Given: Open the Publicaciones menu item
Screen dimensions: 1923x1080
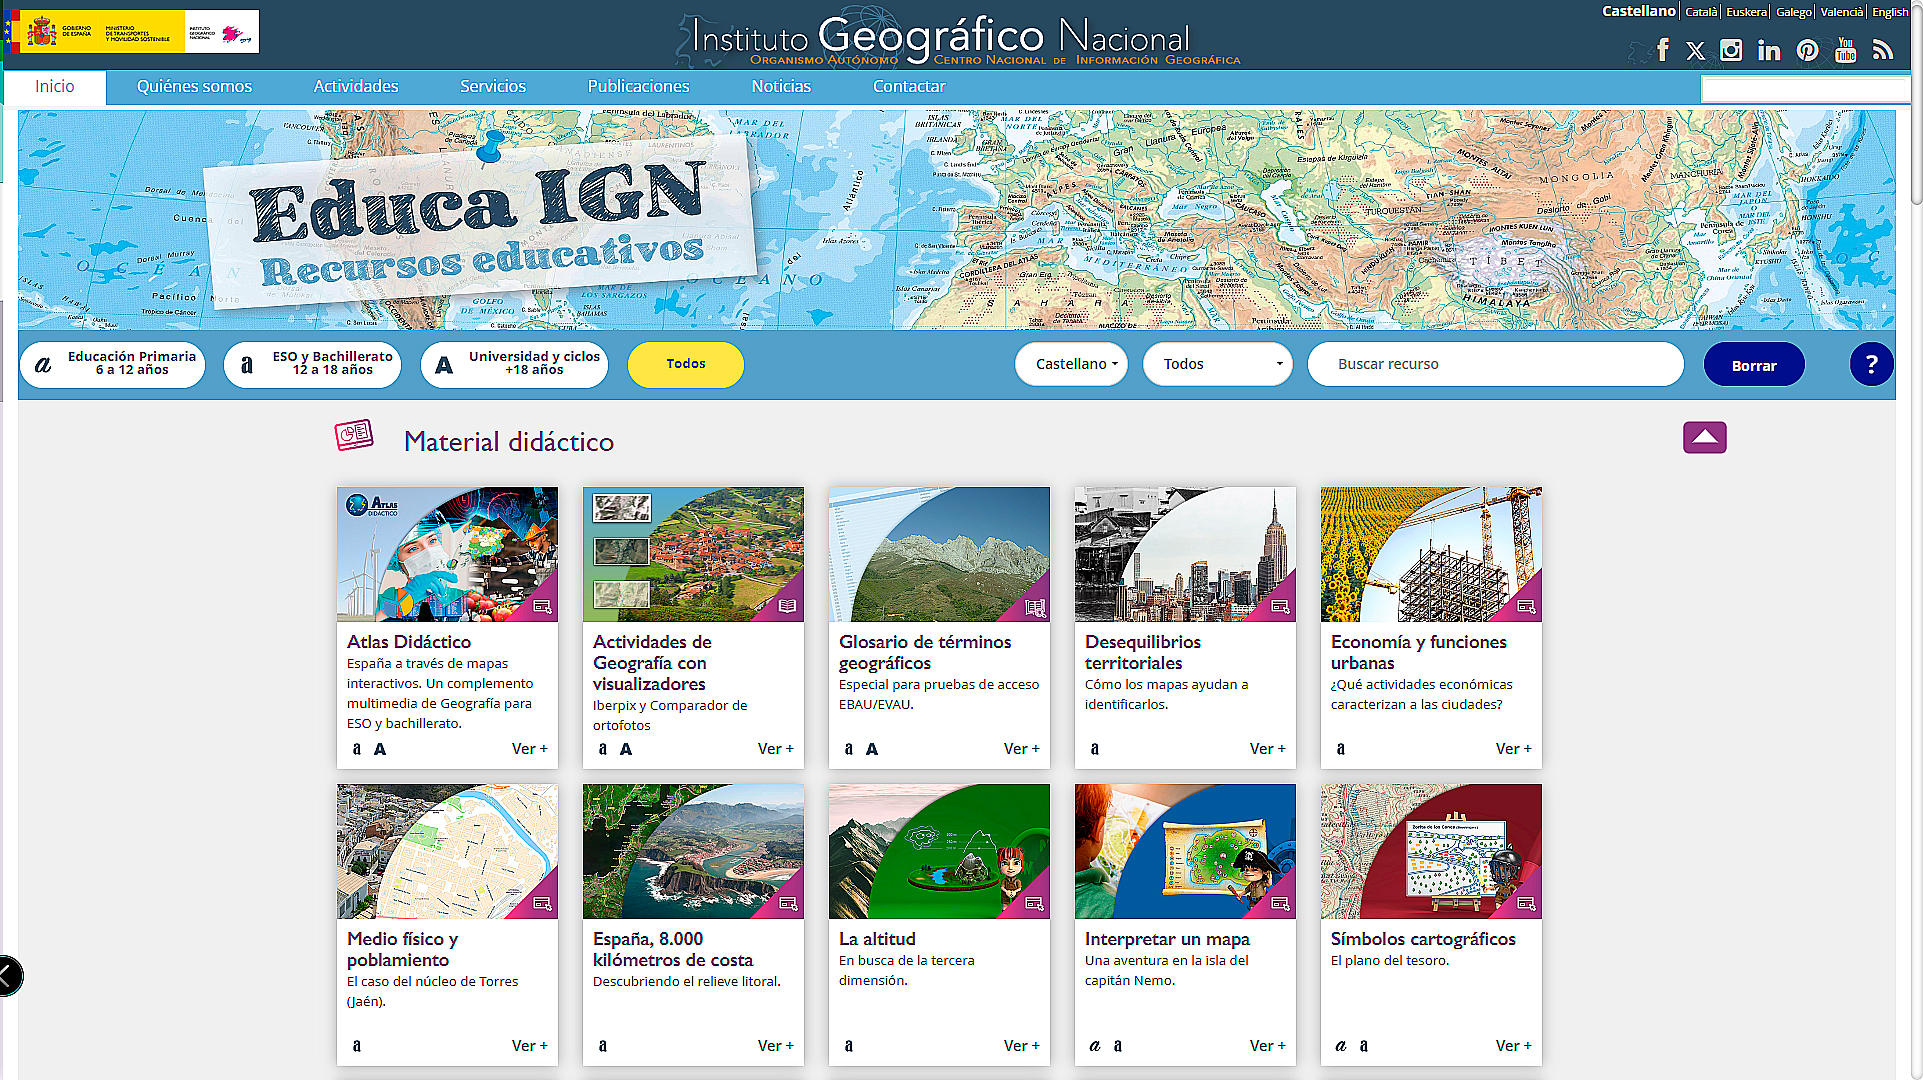Looking at the screenshot, I should (638, 87).
